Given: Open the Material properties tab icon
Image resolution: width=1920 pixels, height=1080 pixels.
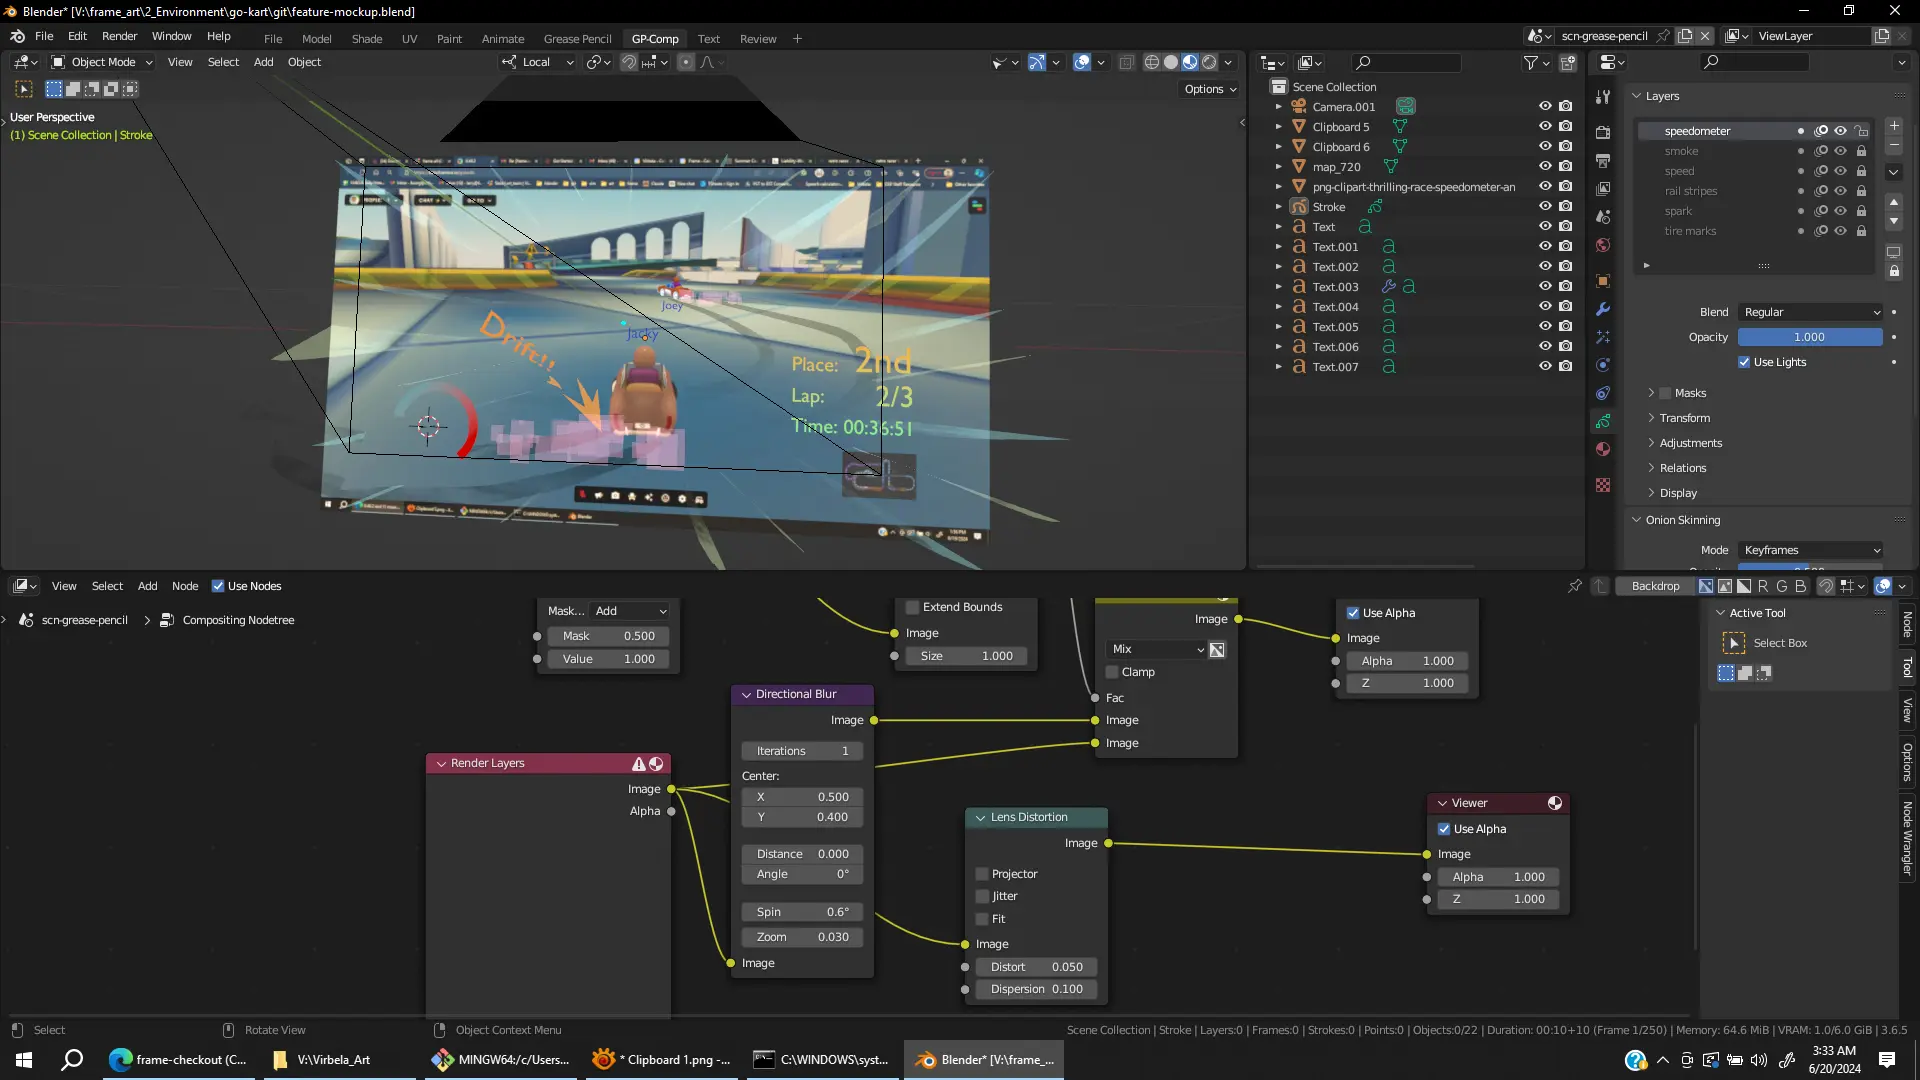Looking at the screenshot, I should pyautogui.click(x=1603, y=449).
